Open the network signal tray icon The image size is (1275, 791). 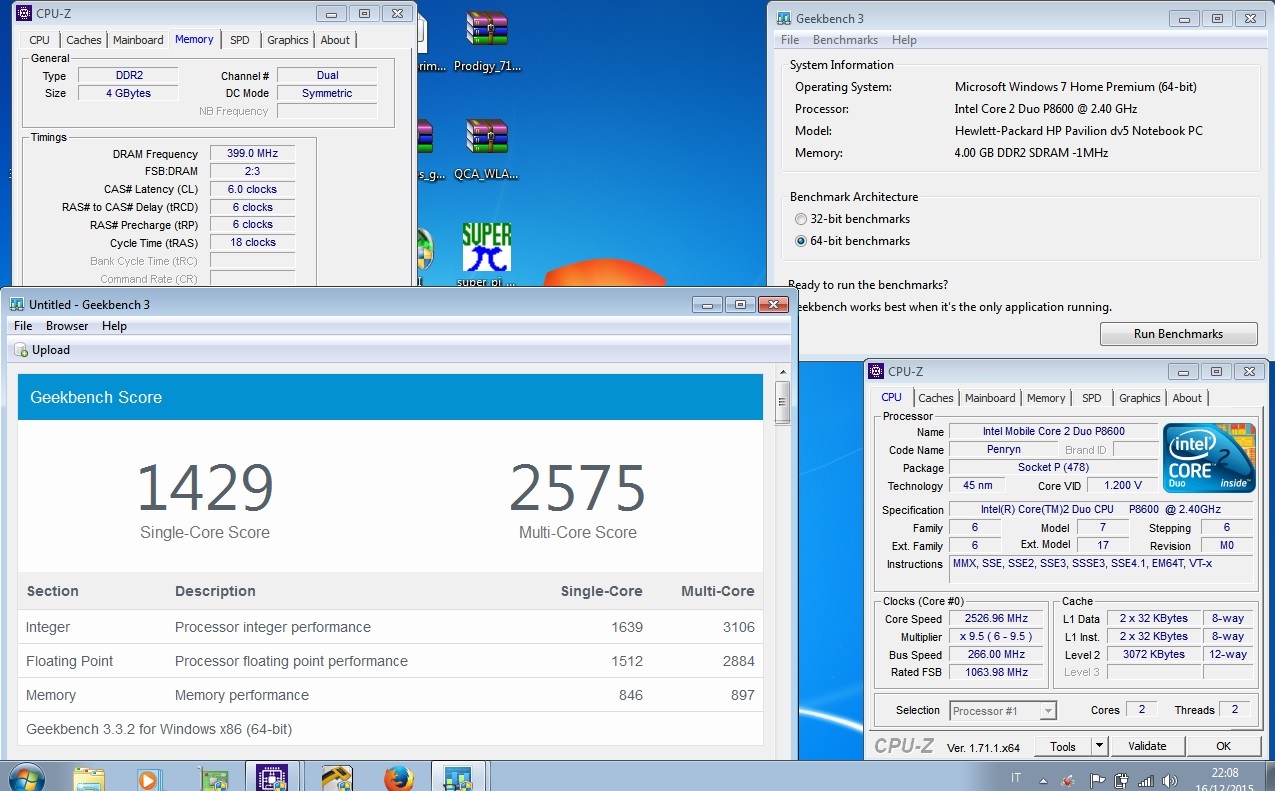[x=1146, y=780]
